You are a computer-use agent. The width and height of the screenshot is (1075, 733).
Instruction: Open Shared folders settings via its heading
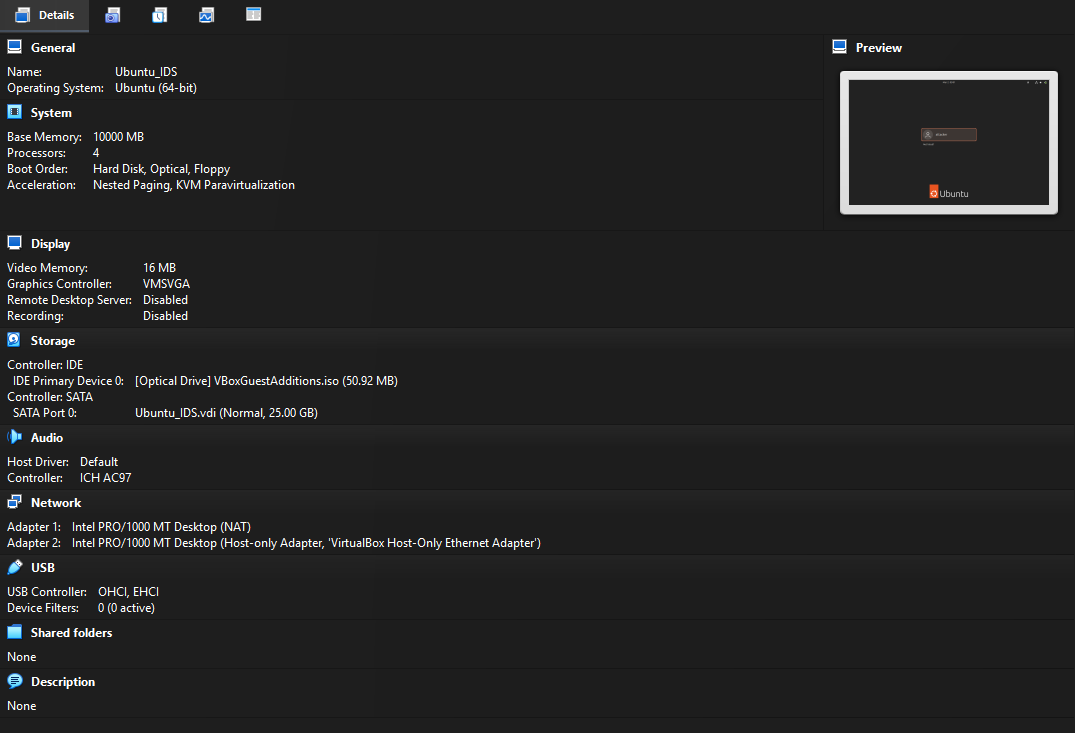[71, 633]
